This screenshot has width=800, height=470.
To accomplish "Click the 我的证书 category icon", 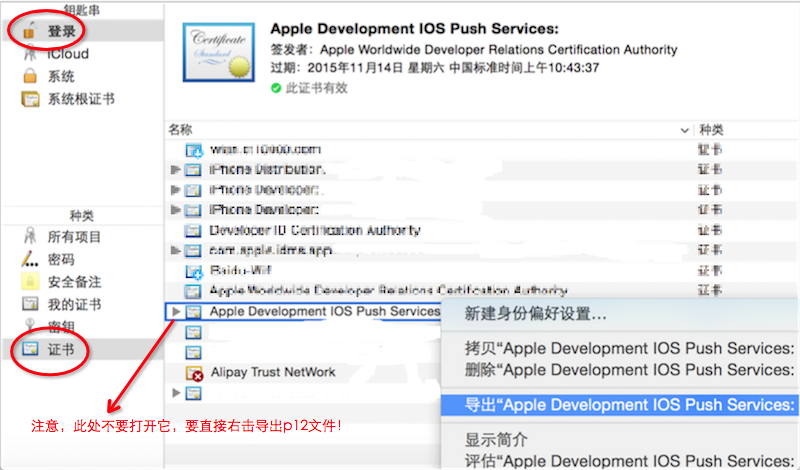I will pyautogui.click(x=30, y=304).
